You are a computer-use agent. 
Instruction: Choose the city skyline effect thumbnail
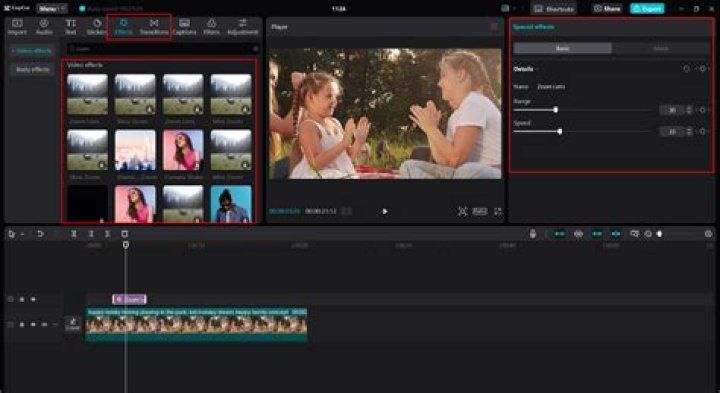click(x=135, y=150)
